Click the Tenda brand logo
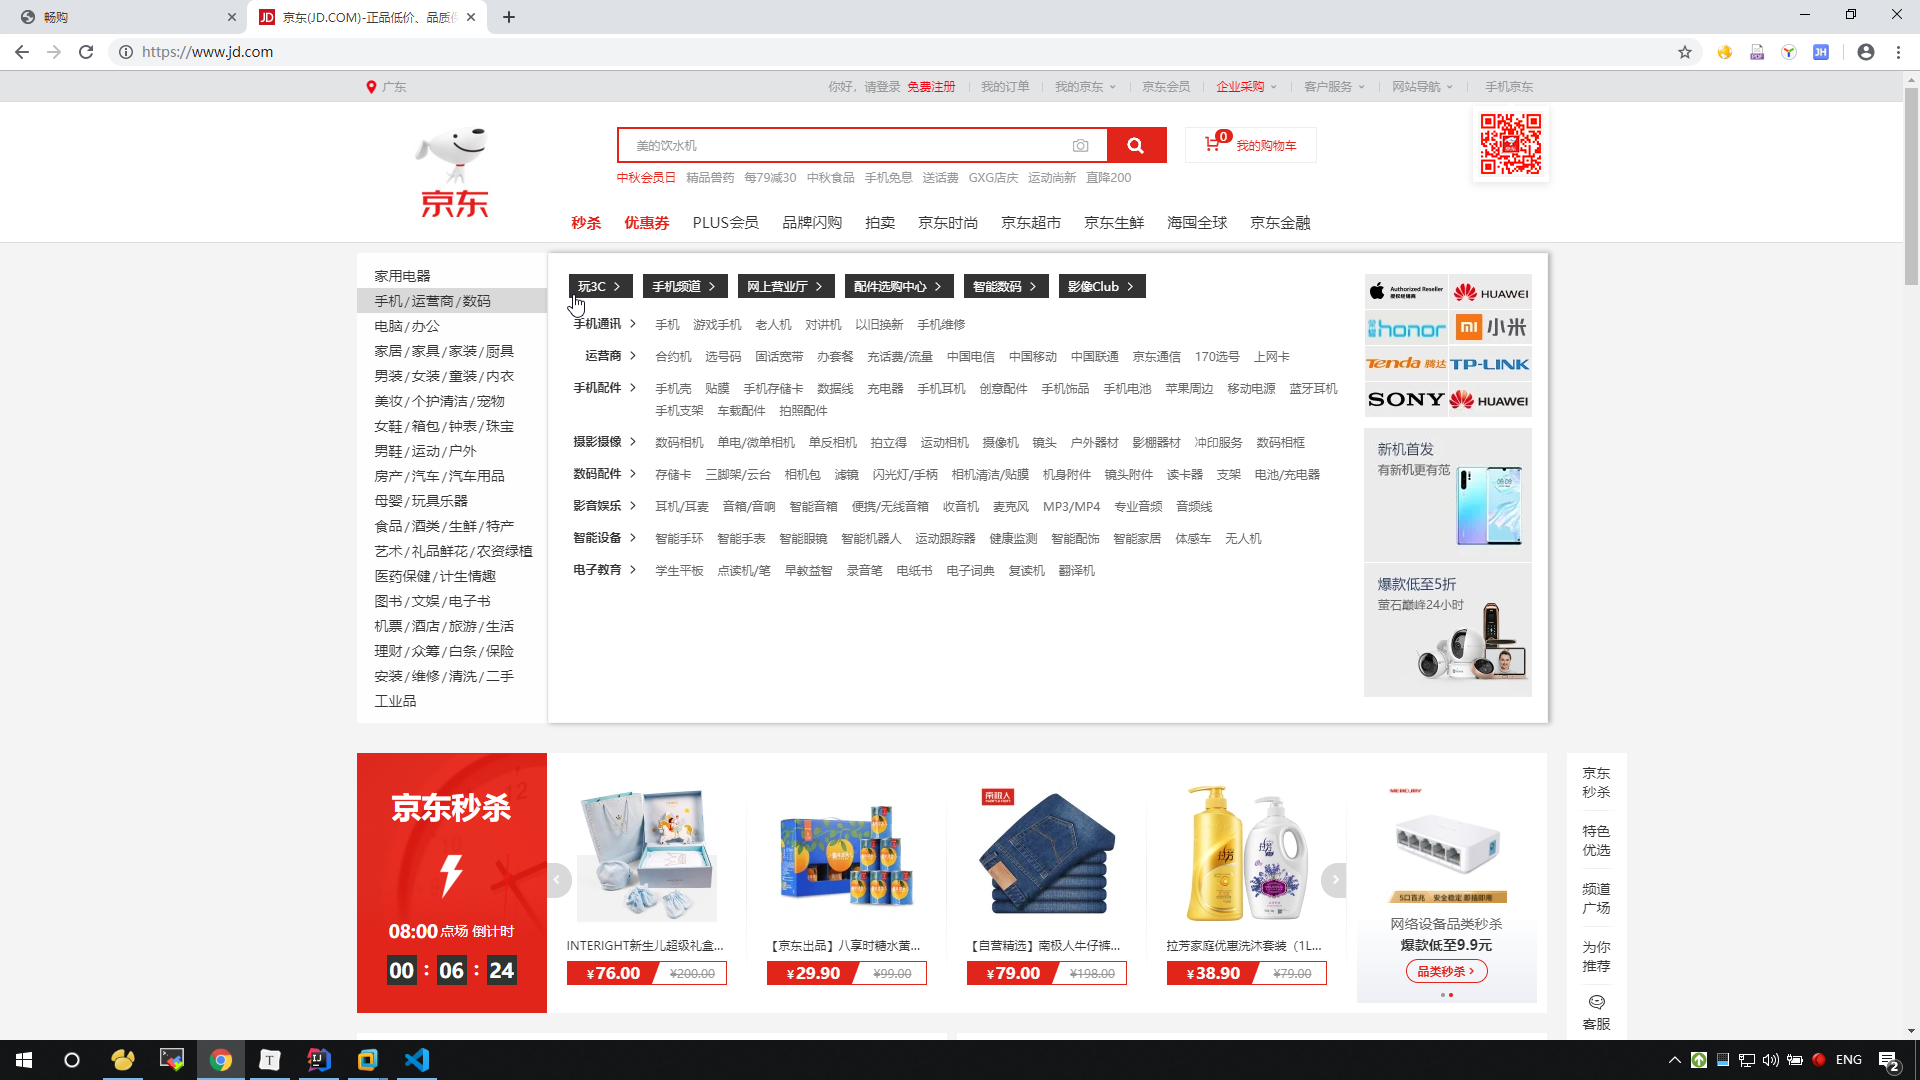The width and height of the screenshot is (1920, 1080). point(1406,364)
